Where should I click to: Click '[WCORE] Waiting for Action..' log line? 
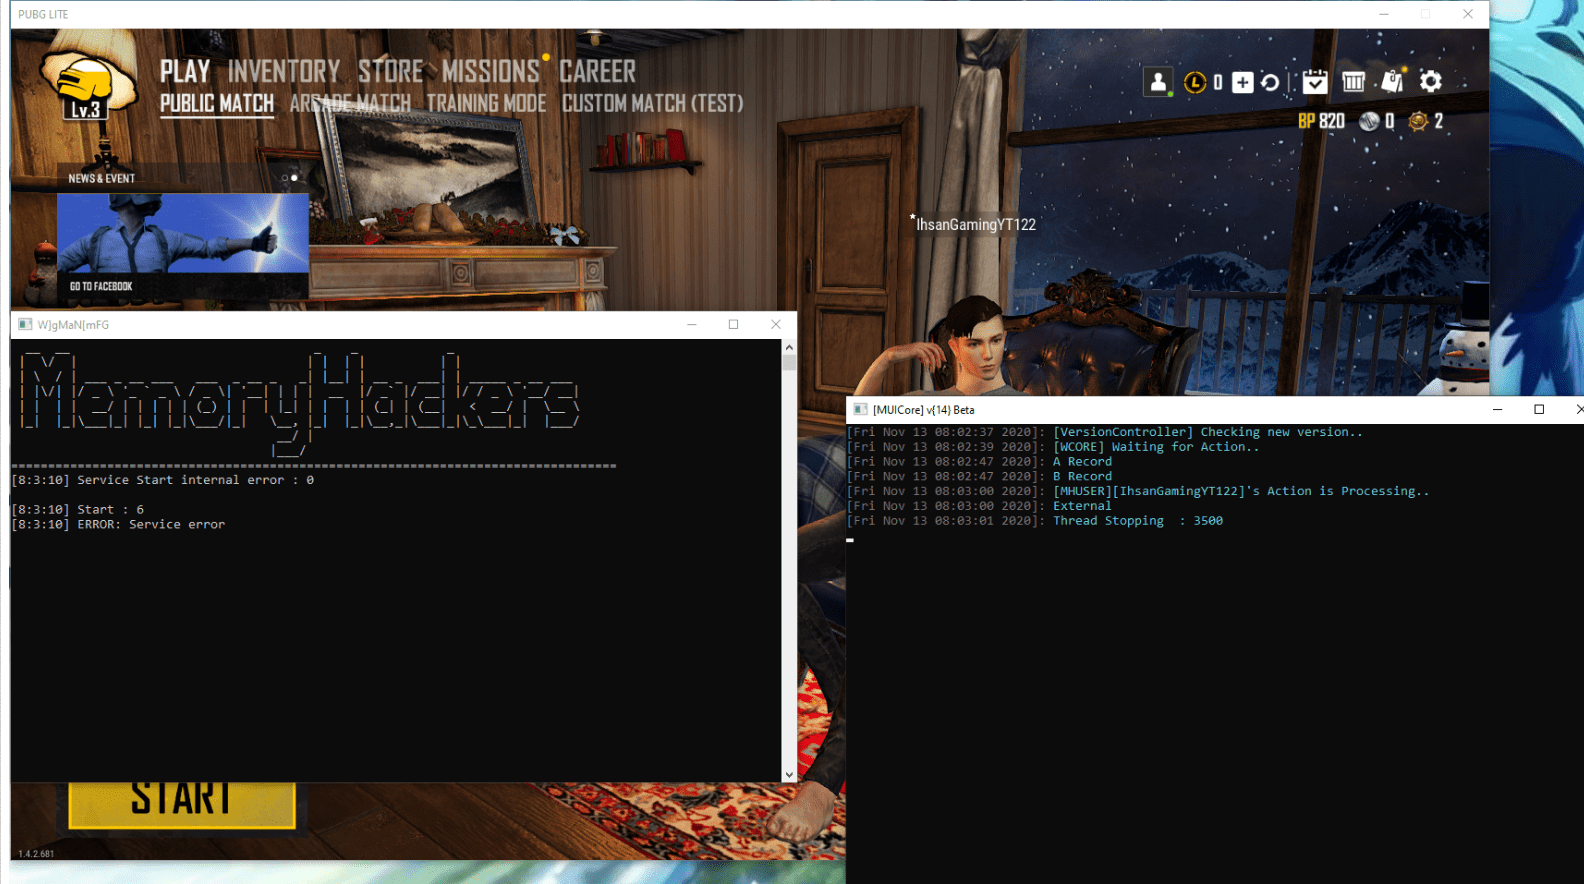pos(1156,447)
